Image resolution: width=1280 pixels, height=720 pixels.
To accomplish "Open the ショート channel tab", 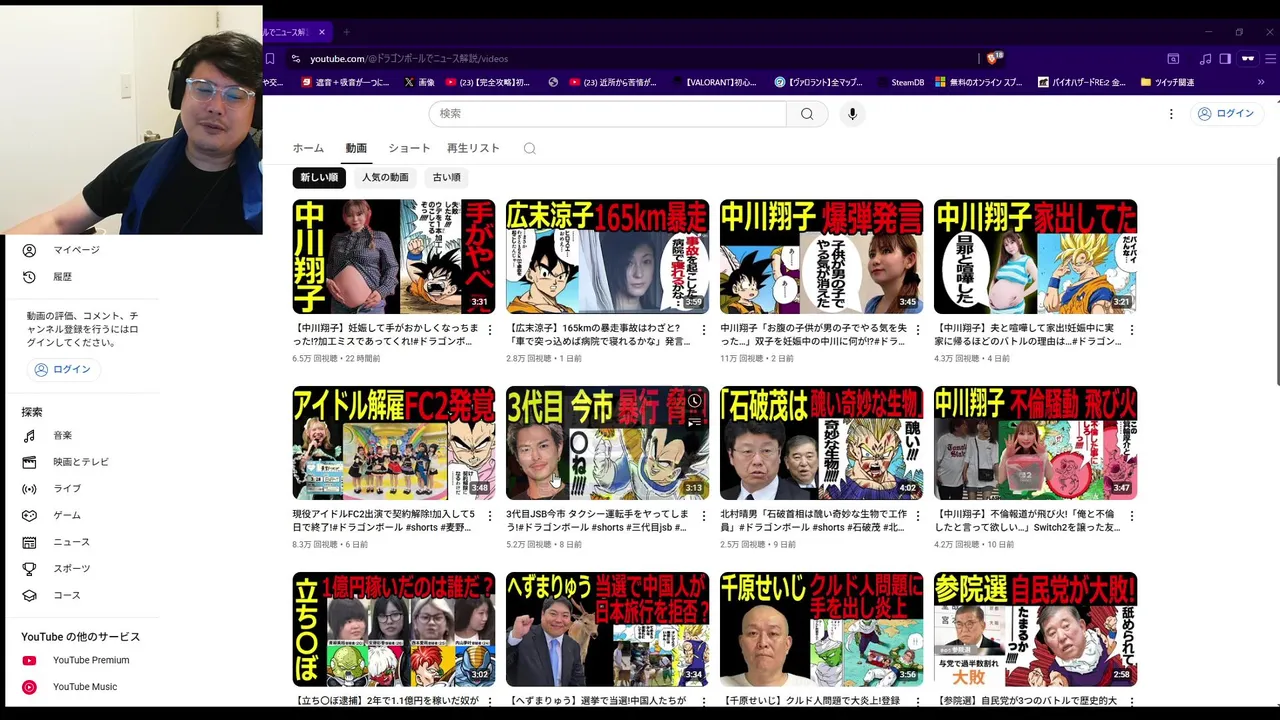I will [409, 148].
